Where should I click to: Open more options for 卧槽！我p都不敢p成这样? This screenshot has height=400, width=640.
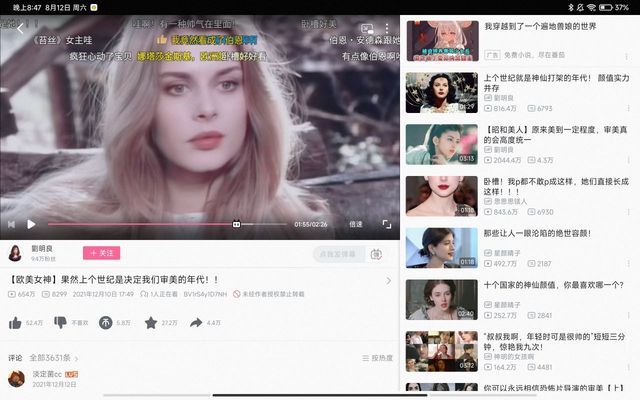[x=628, y=212]
